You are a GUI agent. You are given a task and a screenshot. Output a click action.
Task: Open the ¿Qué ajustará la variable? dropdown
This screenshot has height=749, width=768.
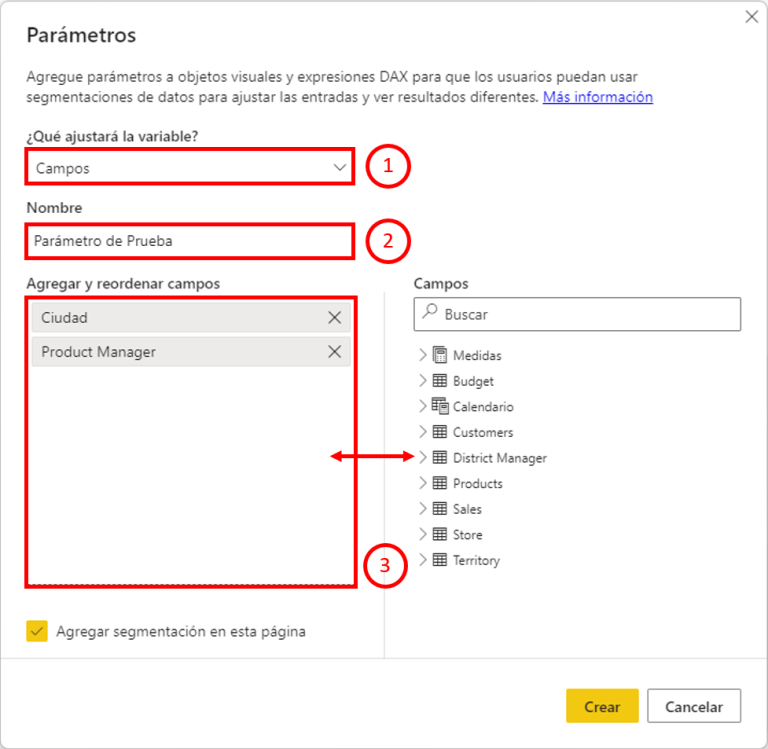(190, 168)
